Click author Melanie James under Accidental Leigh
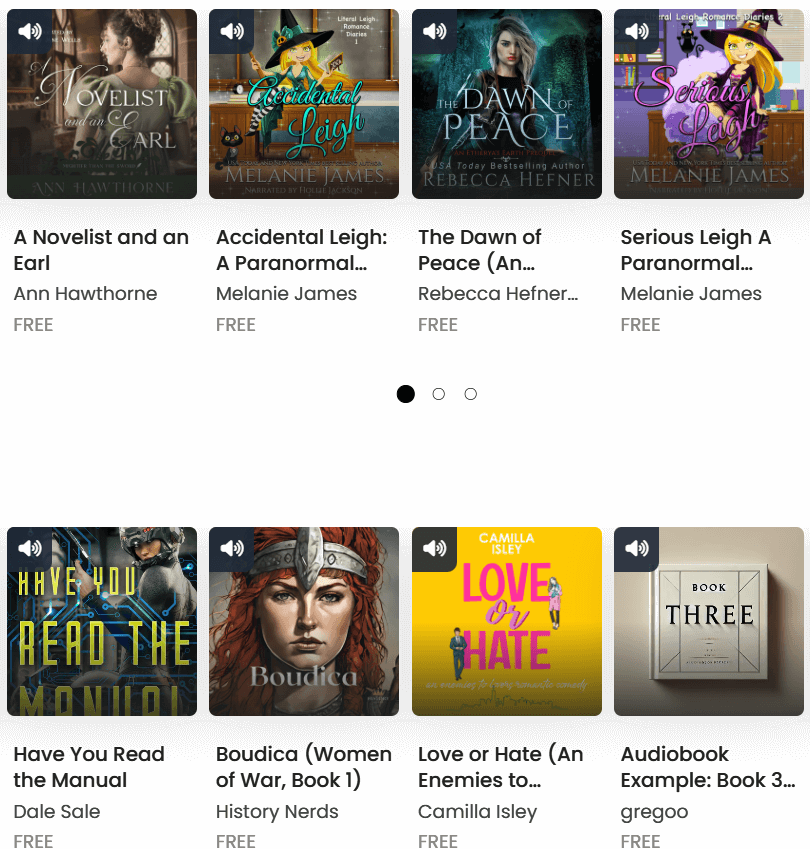810x849 pixels. pos(286,293)
